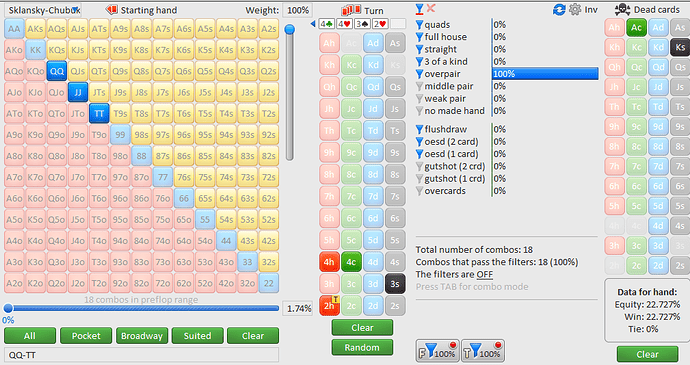Click Clear under the board card picker
Viewport: 690px width, 365px height.
click(362, 328)
